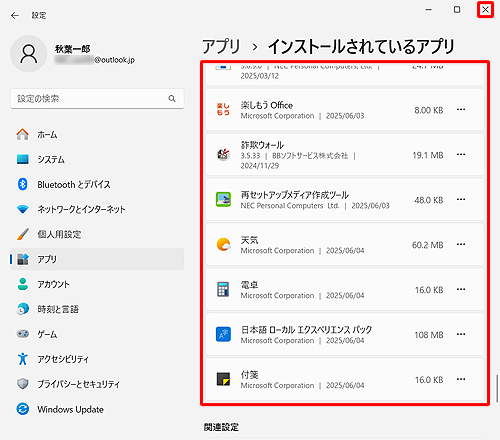Click the 108 MB size value
This screenshot has height=440, width=500.
click(429, 335)
